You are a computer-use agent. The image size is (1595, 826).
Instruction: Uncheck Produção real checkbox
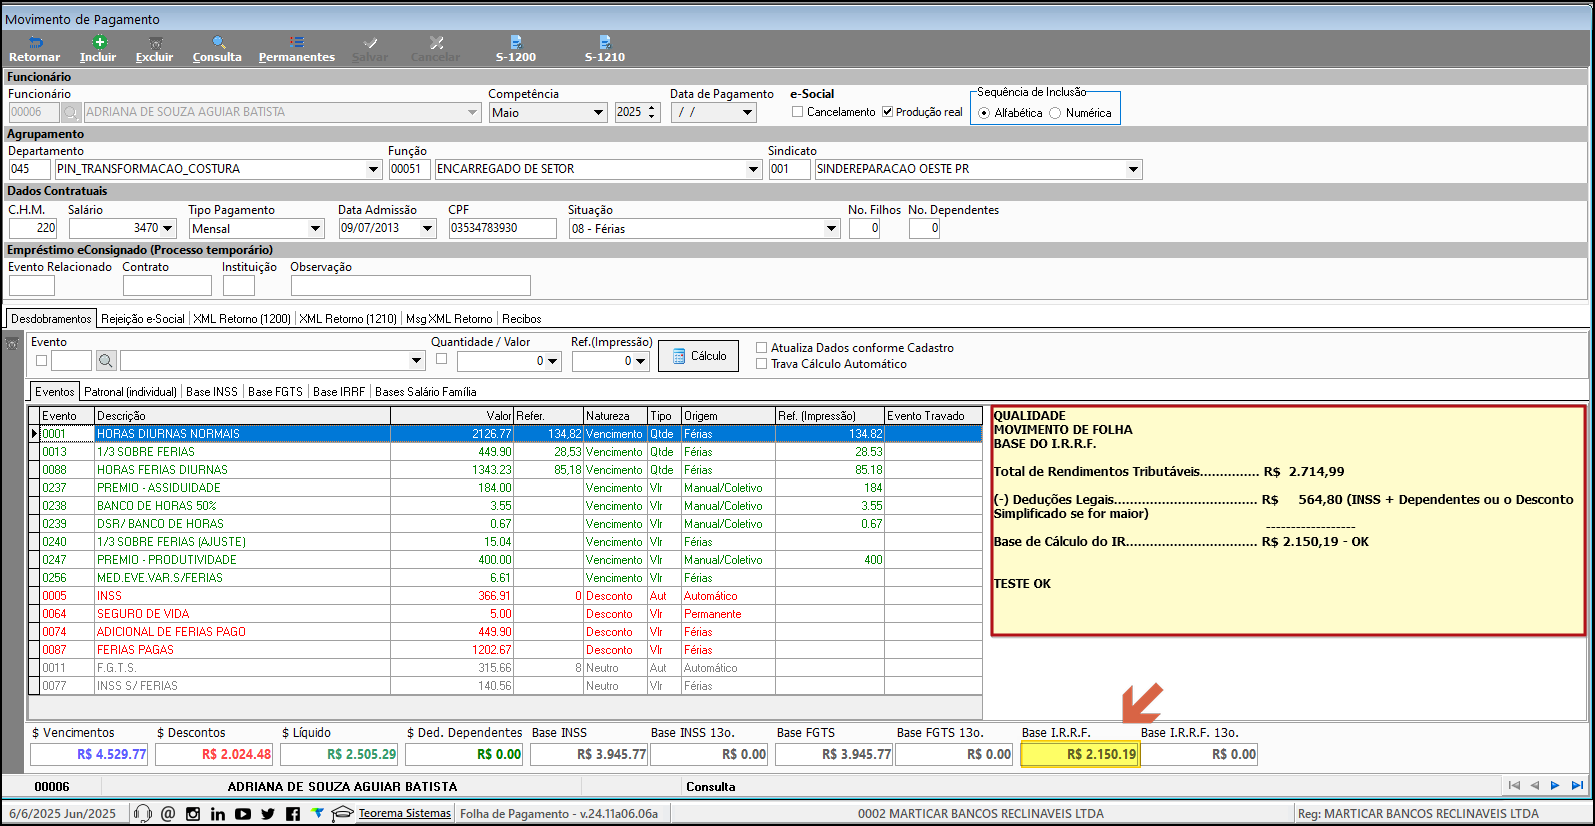(887, 112)
